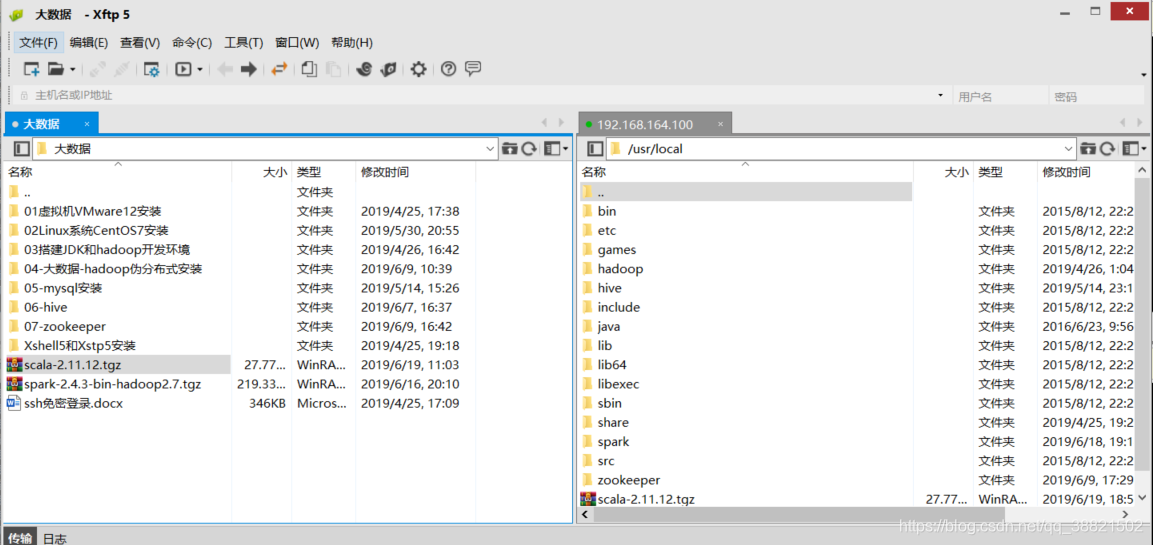Image resolution: width=1153 pixels, height=545 pixels.
Task: Go to parent folder in remote pane
Action: point(1088,149)
